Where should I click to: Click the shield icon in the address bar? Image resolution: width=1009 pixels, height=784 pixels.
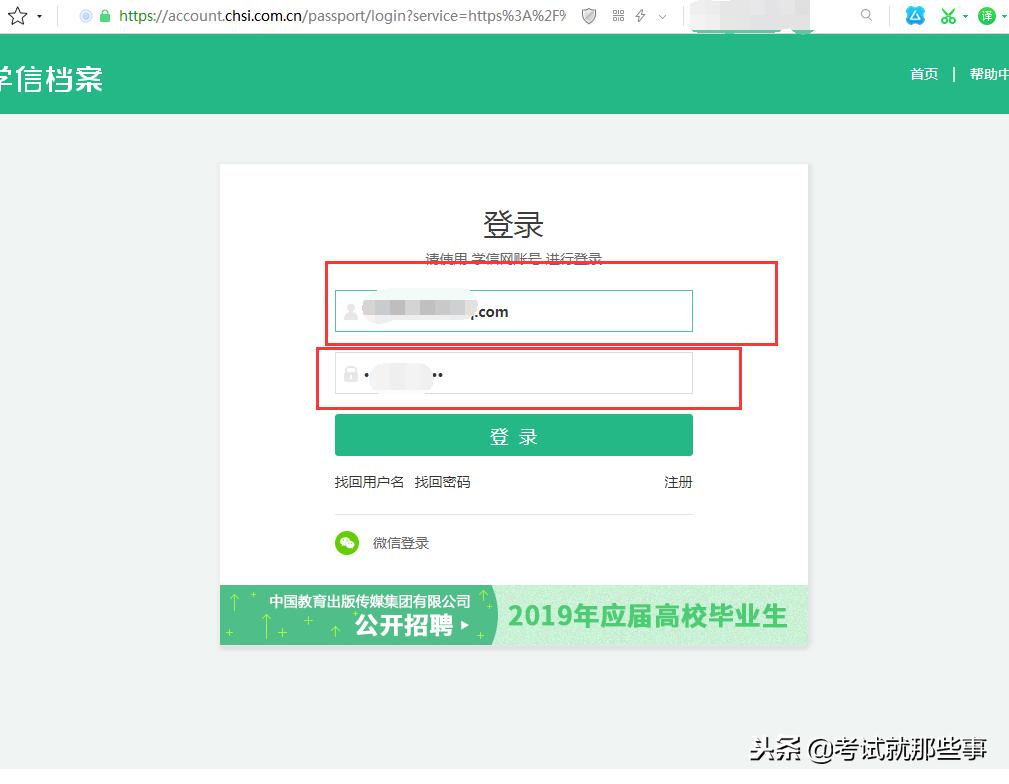point(588,16)
